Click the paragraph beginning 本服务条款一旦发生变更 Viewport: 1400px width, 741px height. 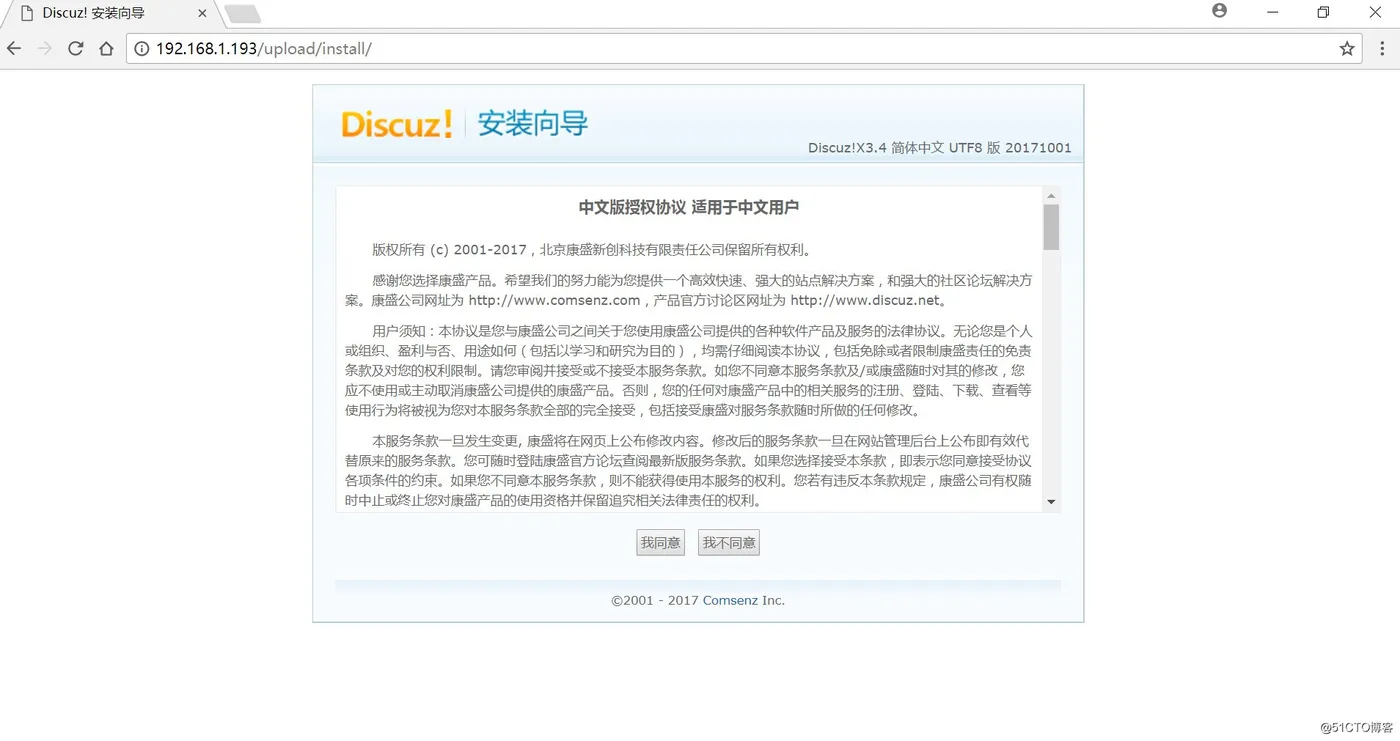pyautogui.click(x=689, y=471)
